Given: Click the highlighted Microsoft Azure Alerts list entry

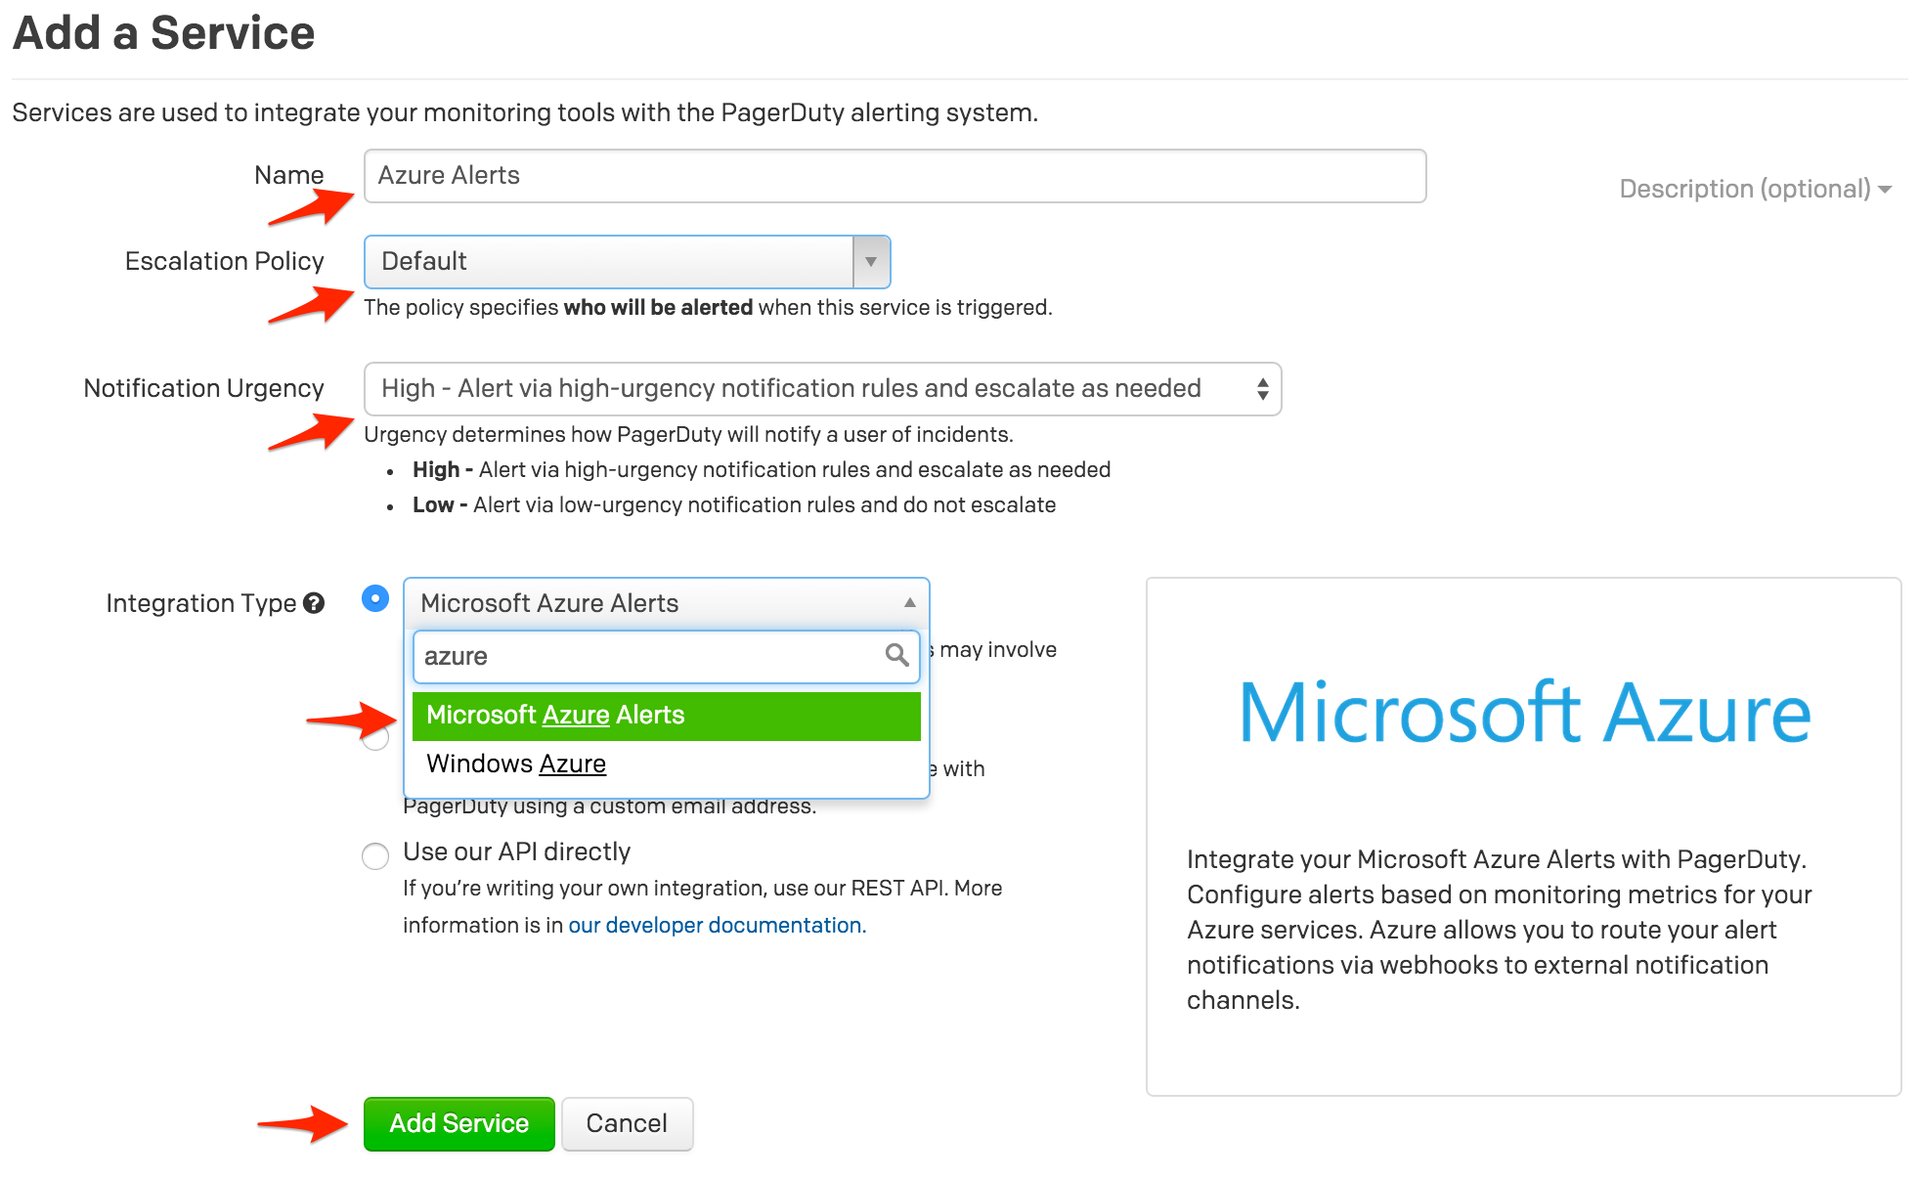Looking at the screenshot, I should tap(665, 715).
